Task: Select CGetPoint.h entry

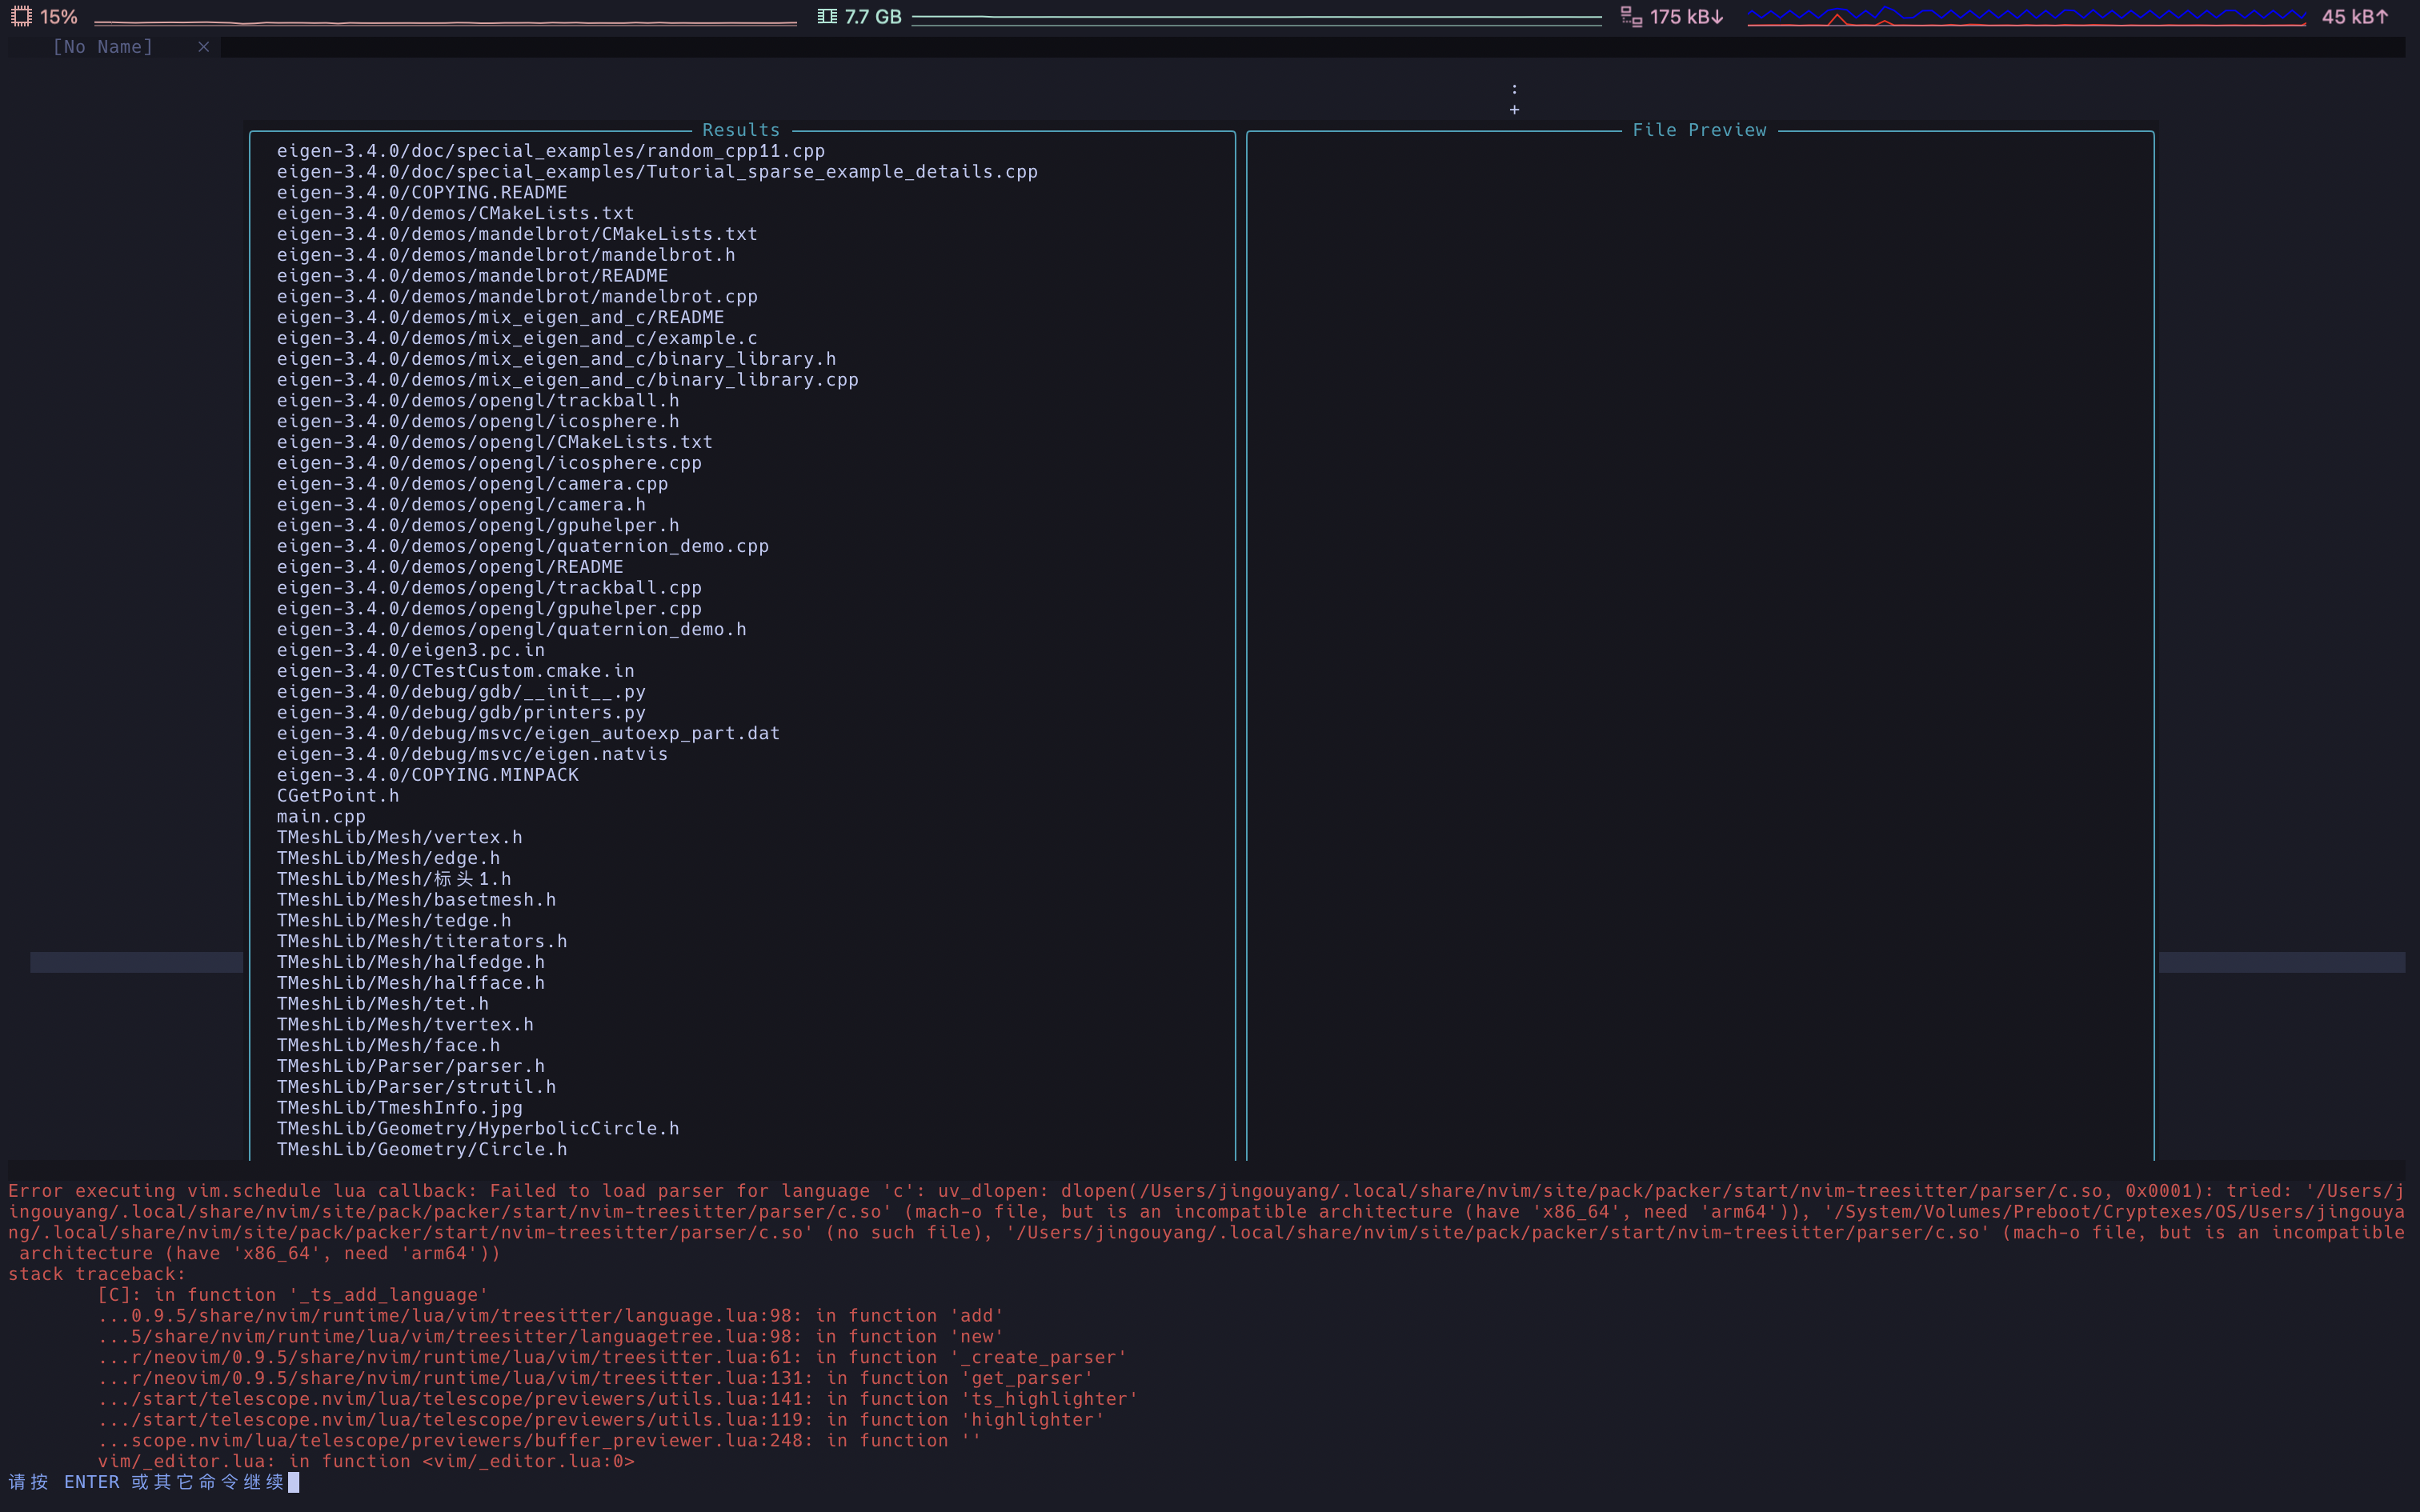Action: 338,796
